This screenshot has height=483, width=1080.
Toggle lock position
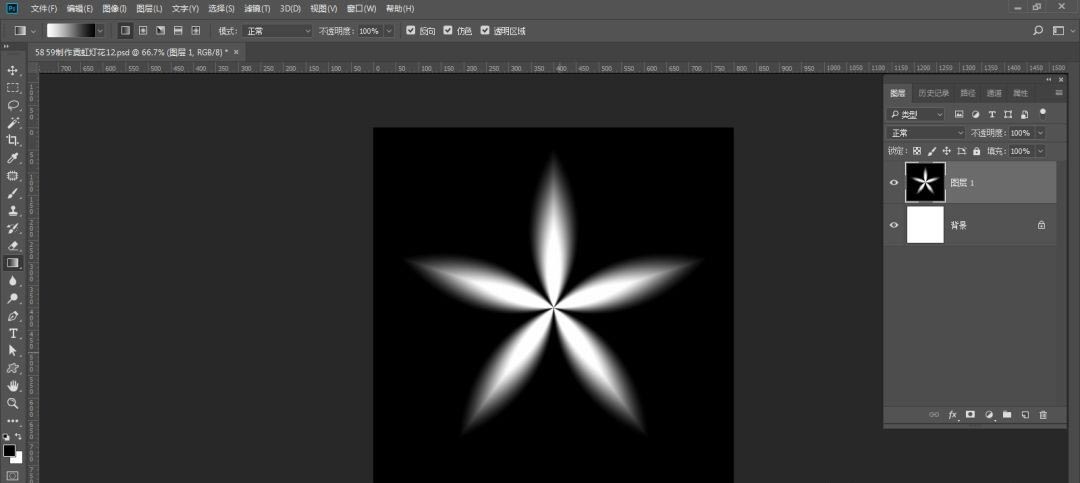coord(946,151)
